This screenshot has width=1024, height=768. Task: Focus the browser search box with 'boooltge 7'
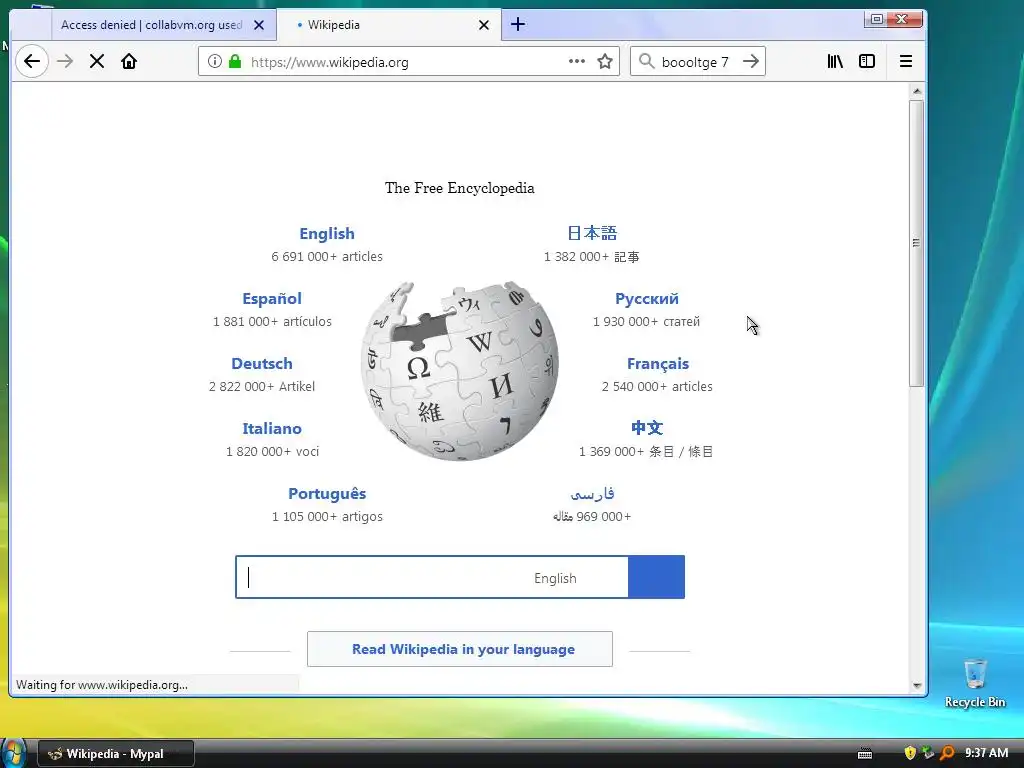tap(695, 61)
